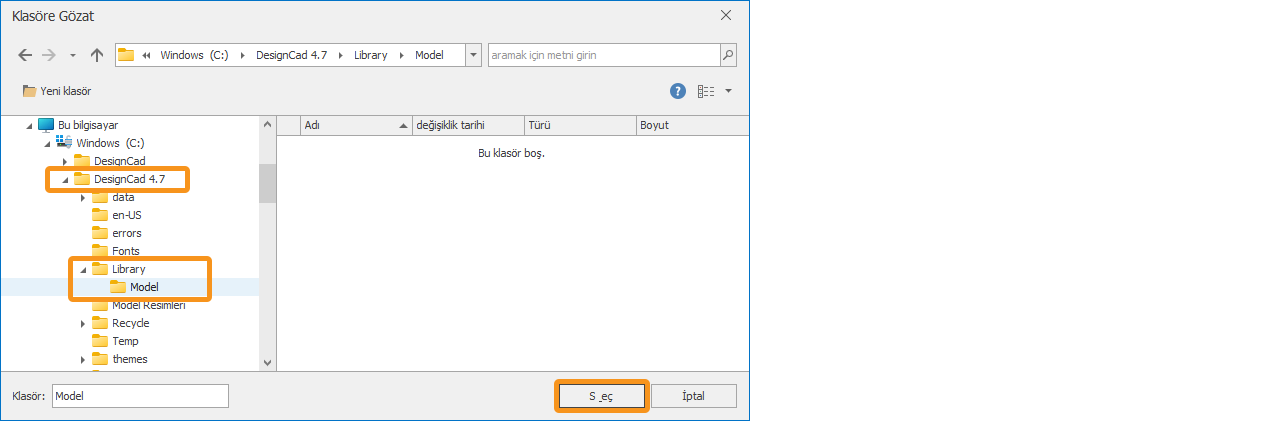Open the view options dropdown arrow
1270x421 pixels.
click(x=728, y=91)
